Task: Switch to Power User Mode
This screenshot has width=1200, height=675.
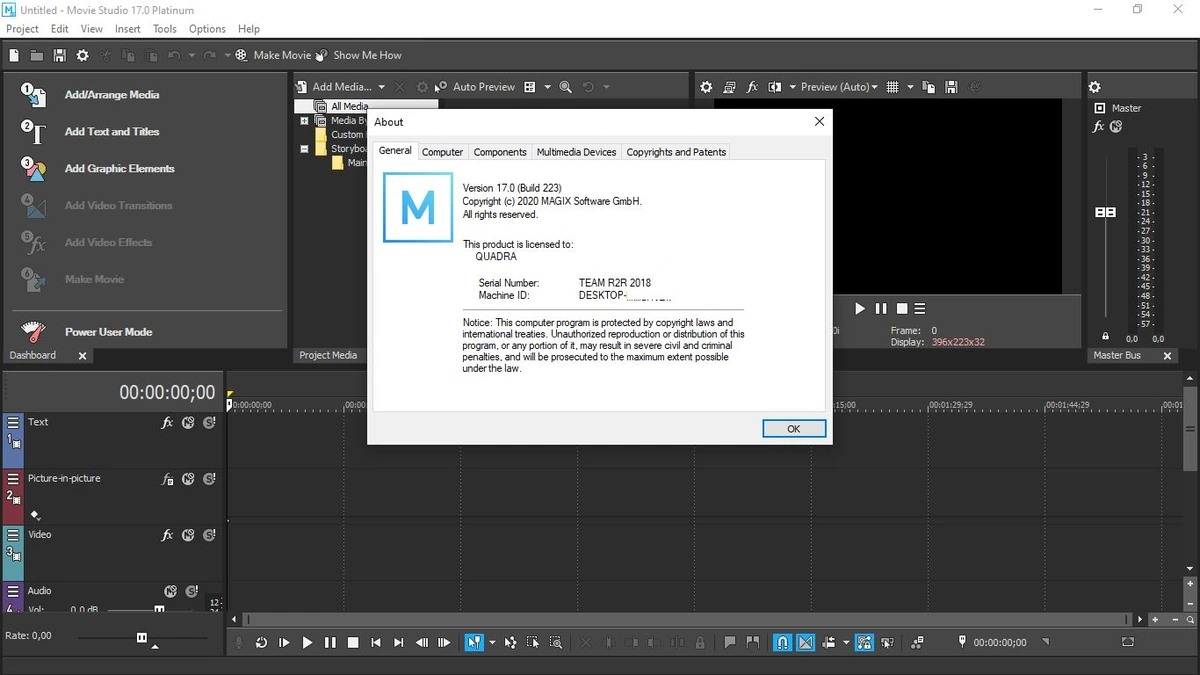Action: point(108,332)
